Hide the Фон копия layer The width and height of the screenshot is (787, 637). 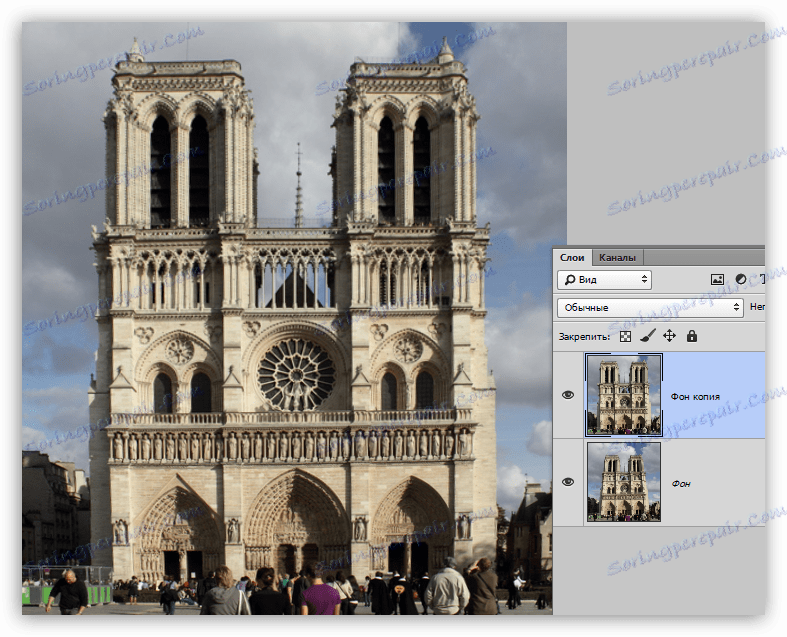coord(568,395)
